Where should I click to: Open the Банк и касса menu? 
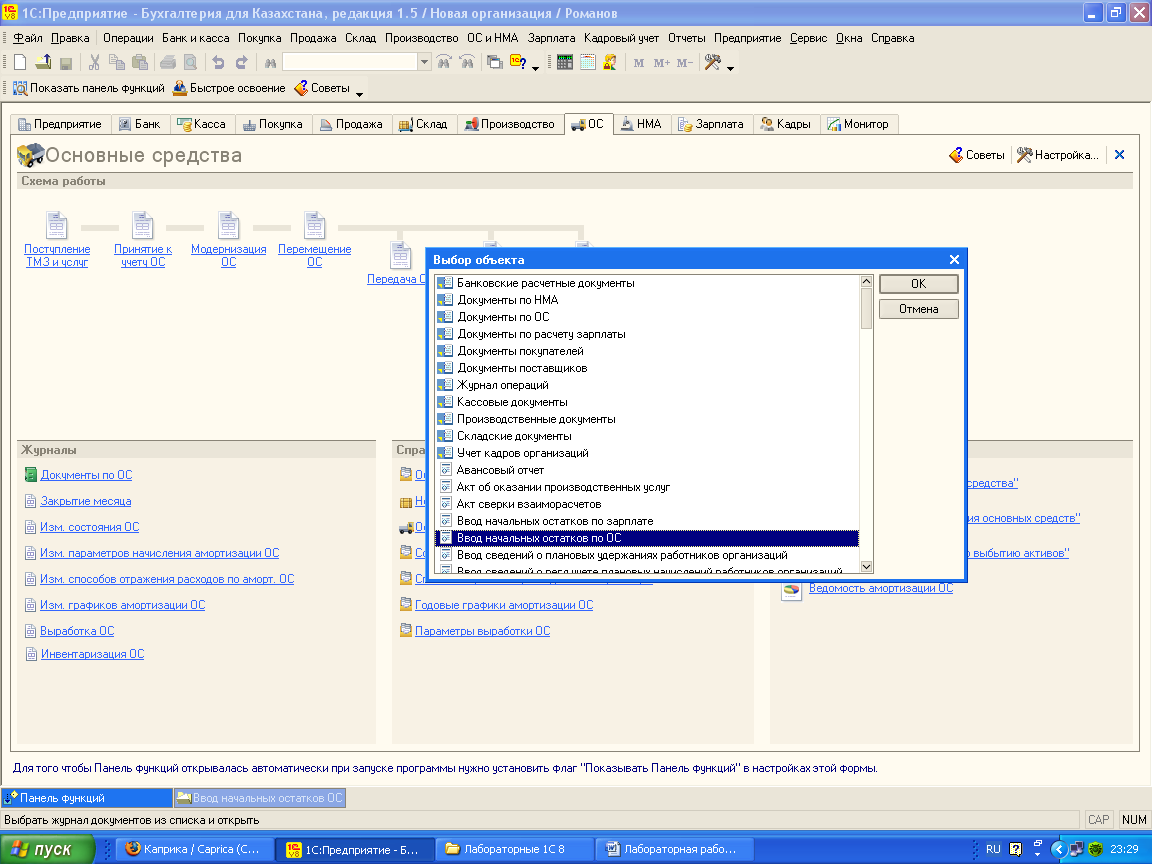click(195, 38)
